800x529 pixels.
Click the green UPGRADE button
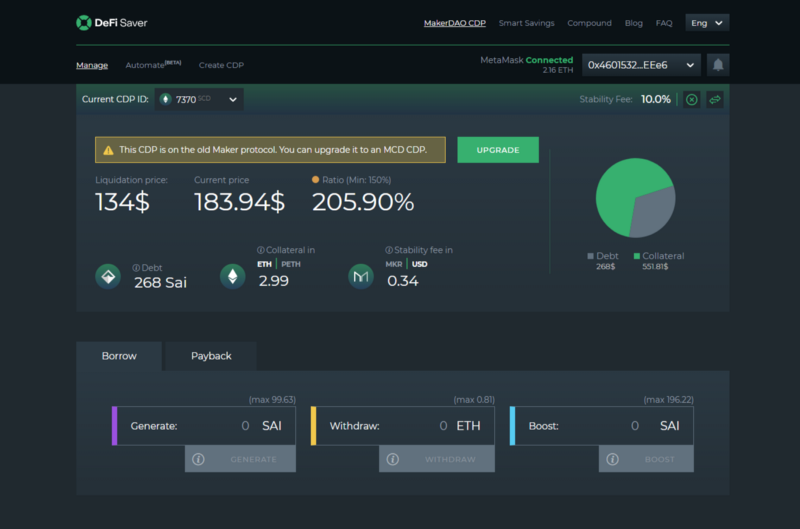point(498,150)
